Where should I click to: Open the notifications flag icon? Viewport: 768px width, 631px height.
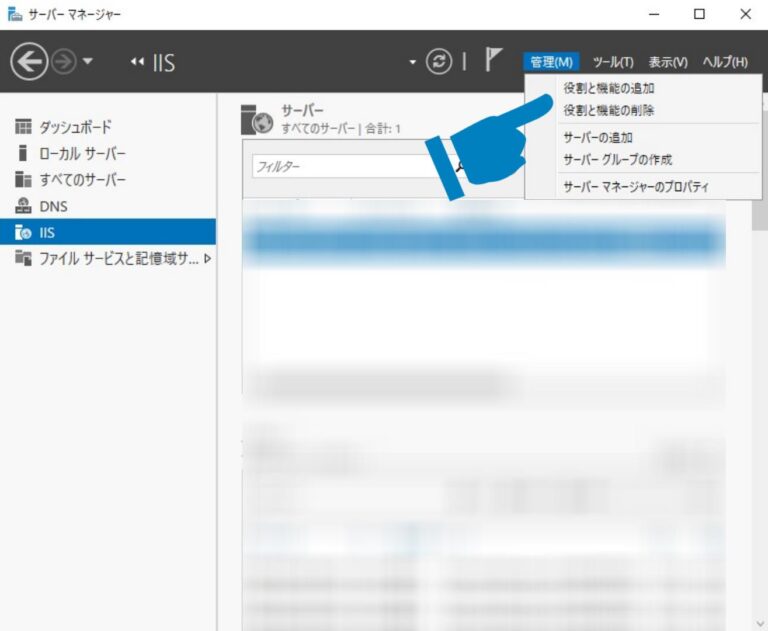(x=493, y=59)
